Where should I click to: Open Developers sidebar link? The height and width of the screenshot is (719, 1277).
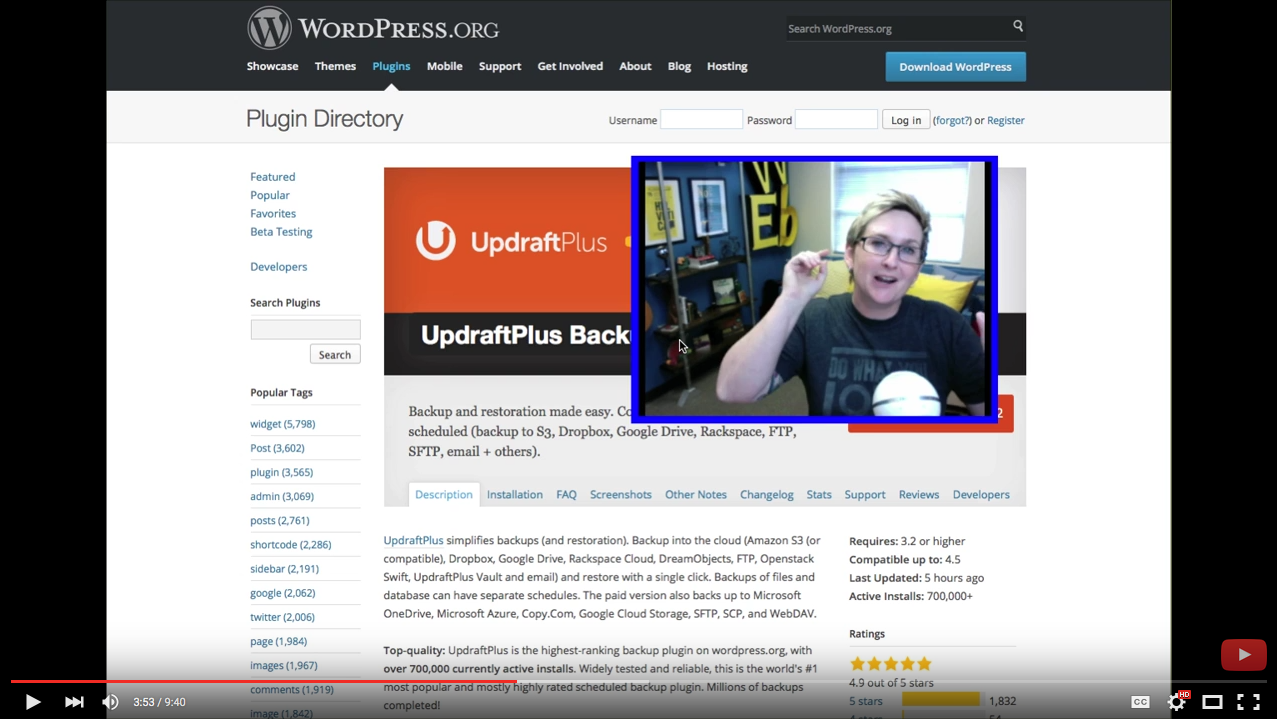(x=278, y=267)
